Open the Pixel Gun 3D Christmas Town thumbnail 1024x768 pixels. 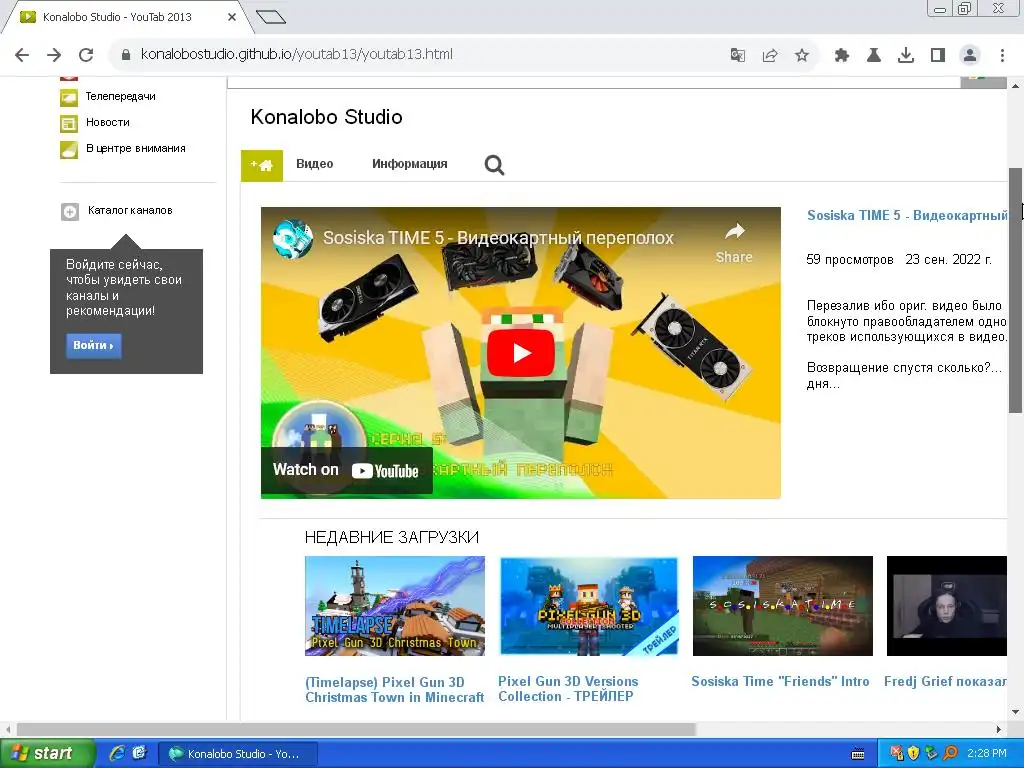pos(395,606)
